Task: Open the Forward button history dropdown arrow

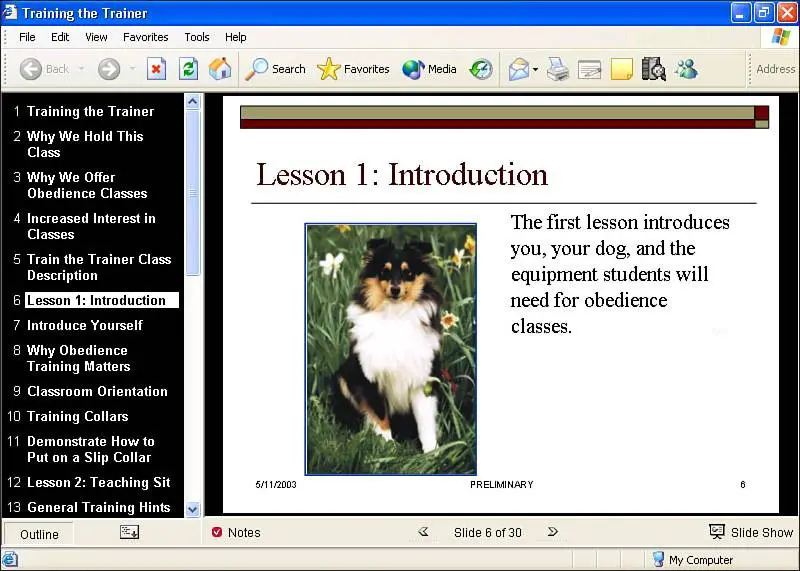Action: point(133,68)
